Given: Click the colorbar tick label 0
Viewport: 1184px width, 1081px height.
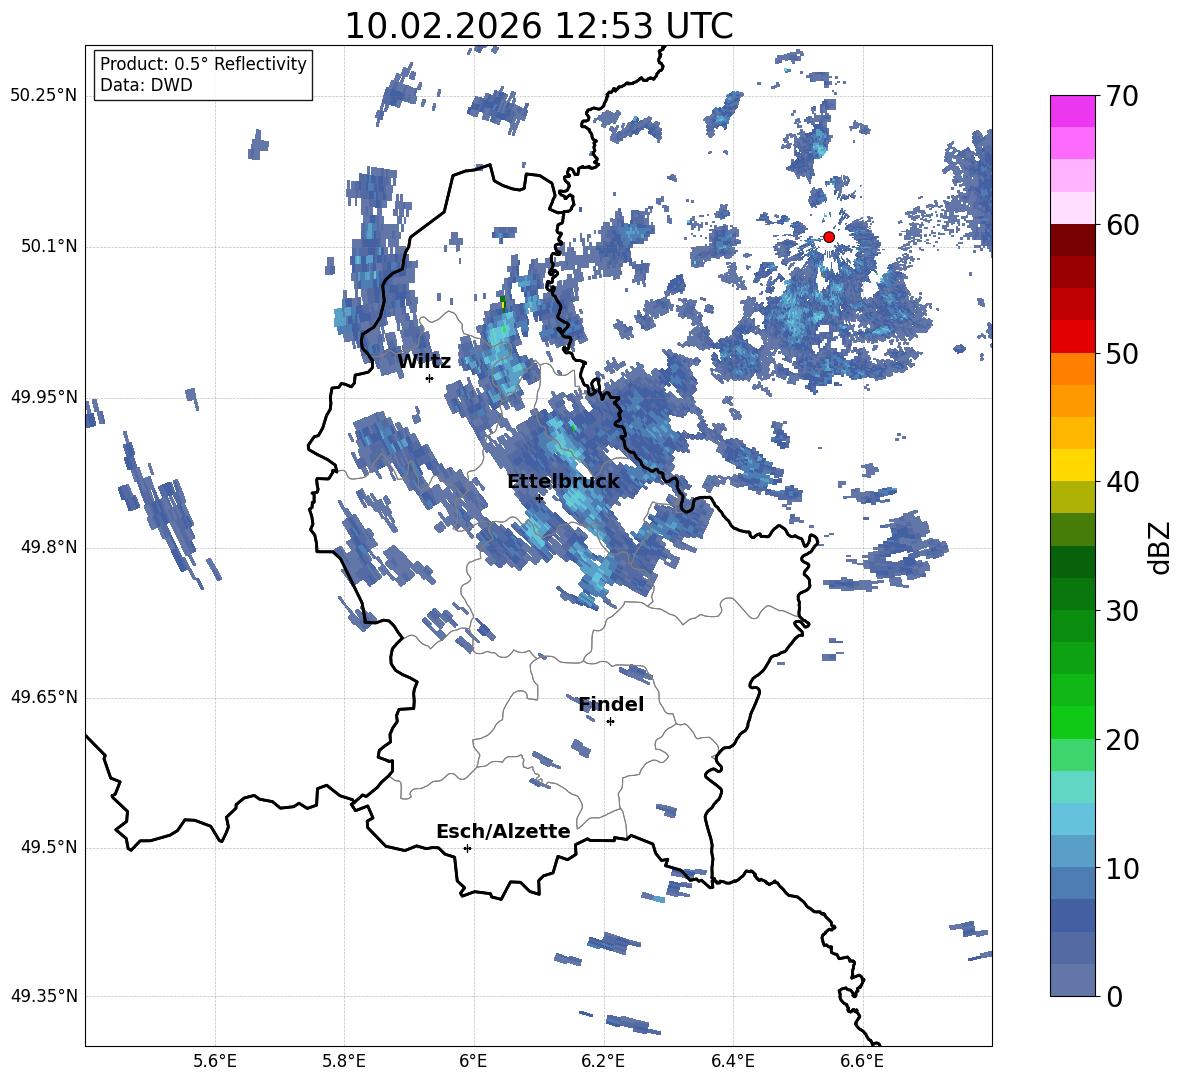Looking at the screenshot, I should tap(1114, 996).
